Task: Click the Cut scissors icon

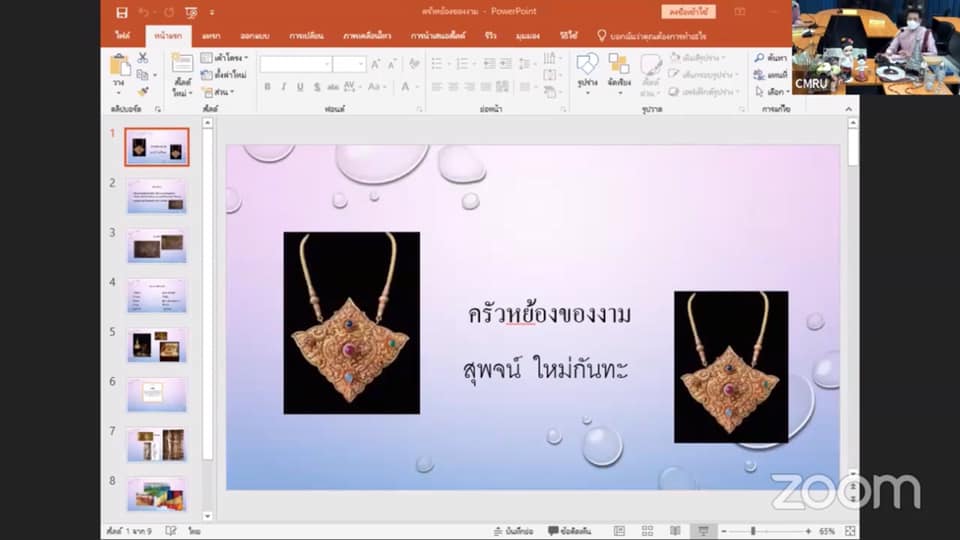Action: tap(143, 58)
